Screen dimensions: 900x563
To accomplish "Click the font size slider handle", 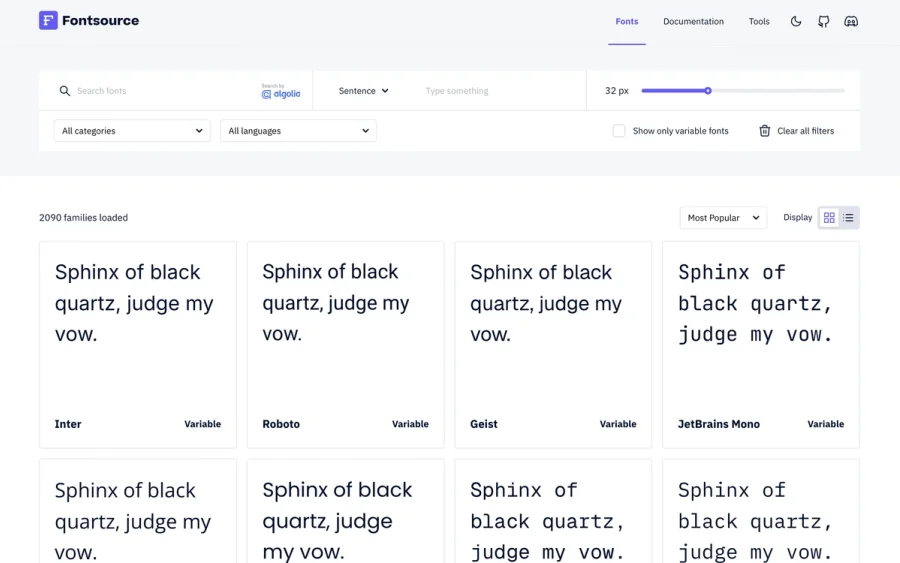I will pyautogui.click(x=708, y=91).
